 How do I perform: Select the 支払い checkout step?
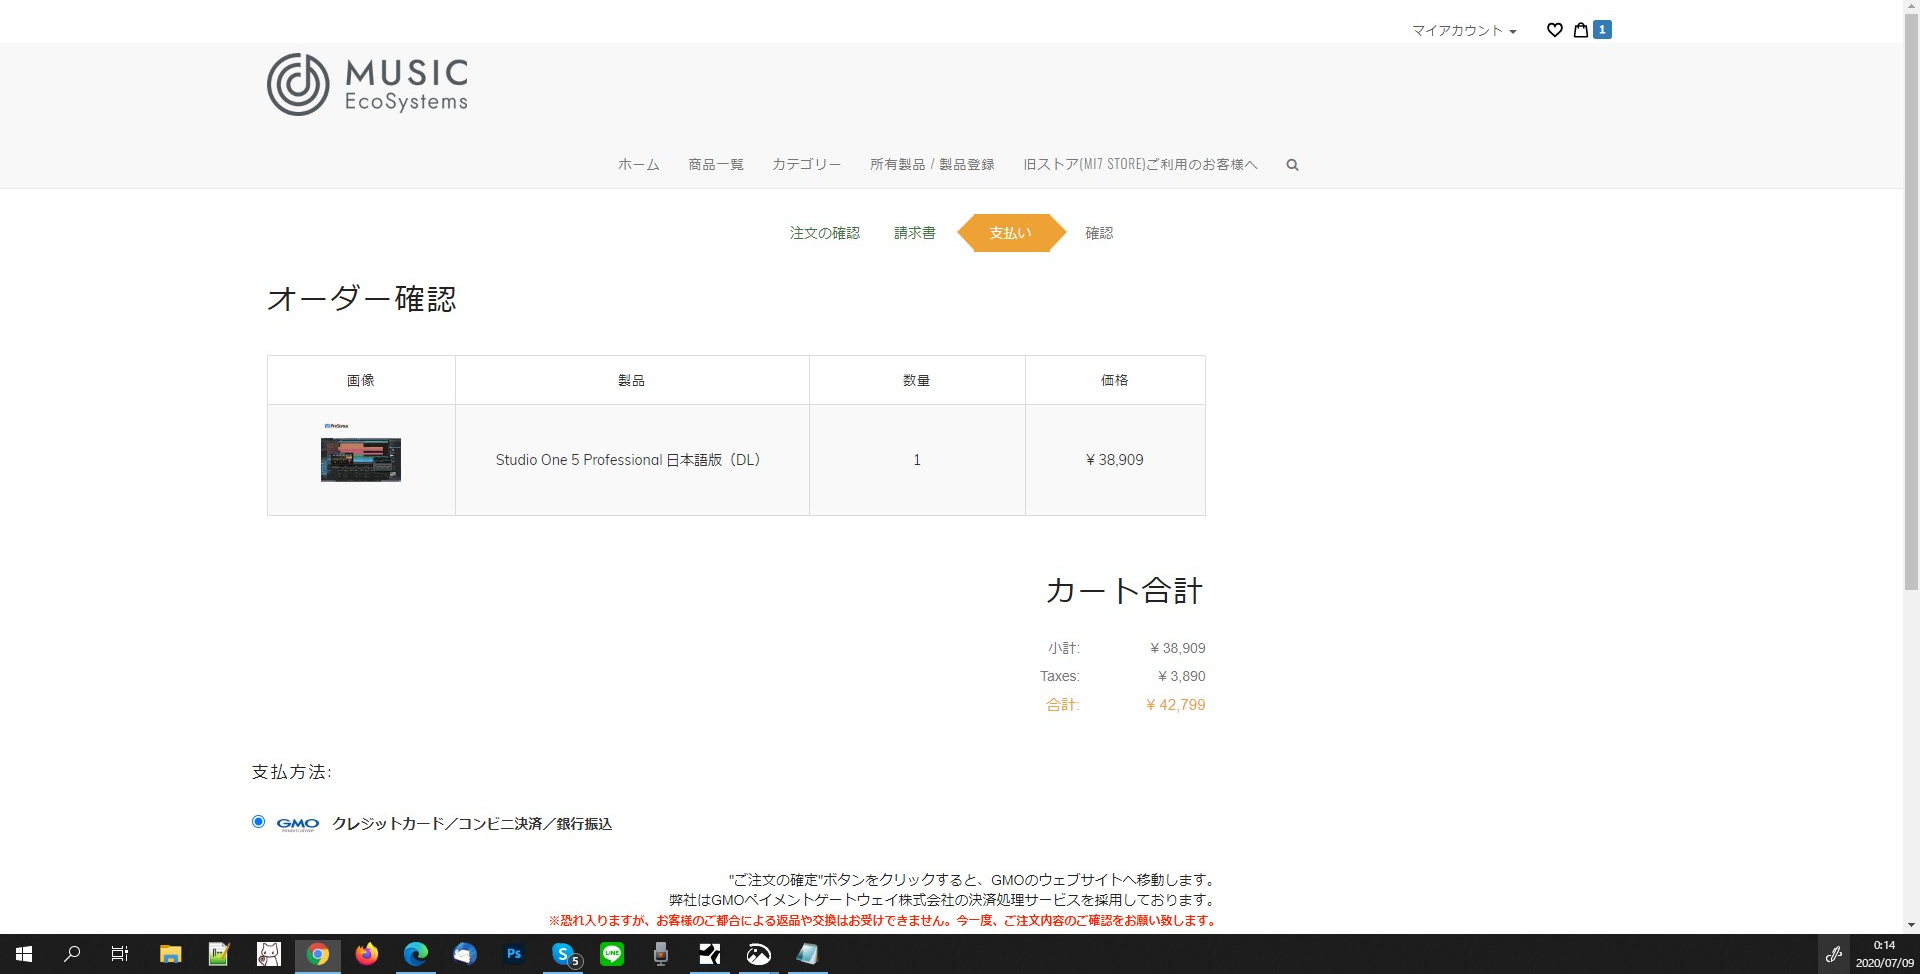tap(1011, 233)
